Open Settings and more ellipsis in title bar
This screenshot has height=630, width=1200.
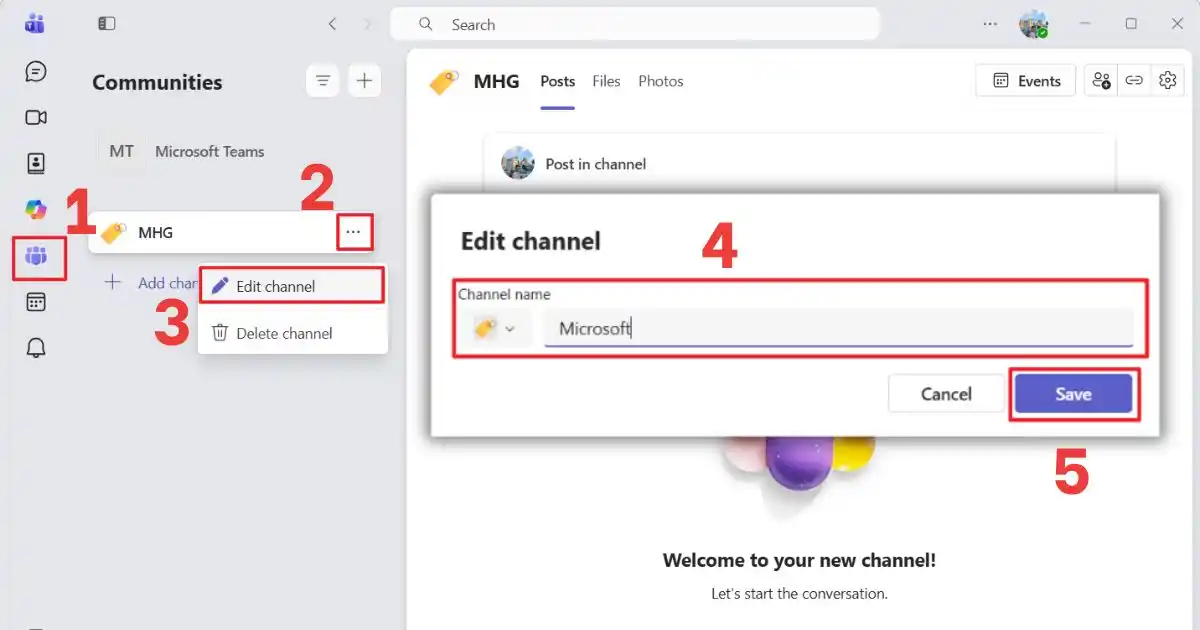pyautogui.click(x=990, y=23)
